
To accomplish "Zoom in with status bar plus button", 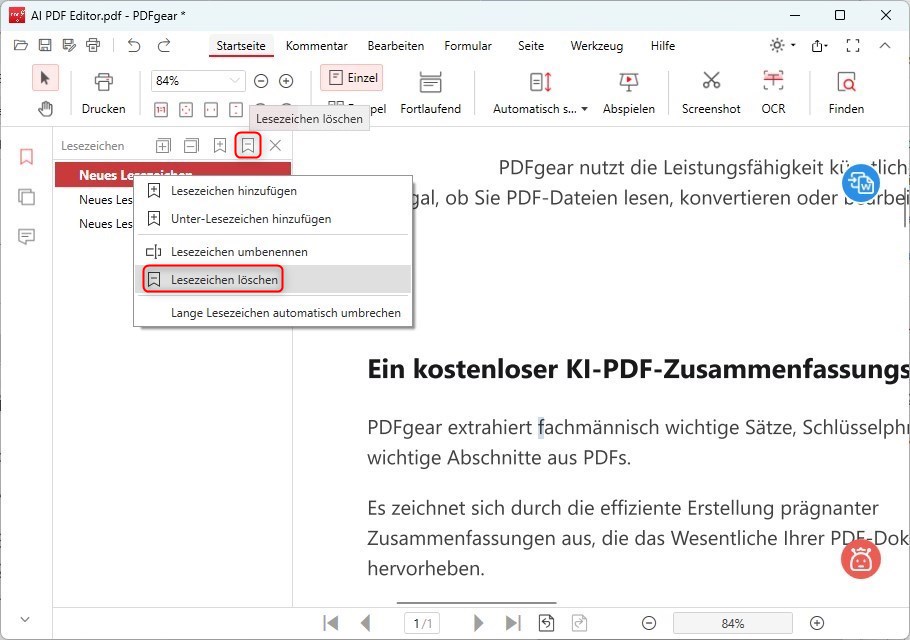I will click(x=817, y=623).
